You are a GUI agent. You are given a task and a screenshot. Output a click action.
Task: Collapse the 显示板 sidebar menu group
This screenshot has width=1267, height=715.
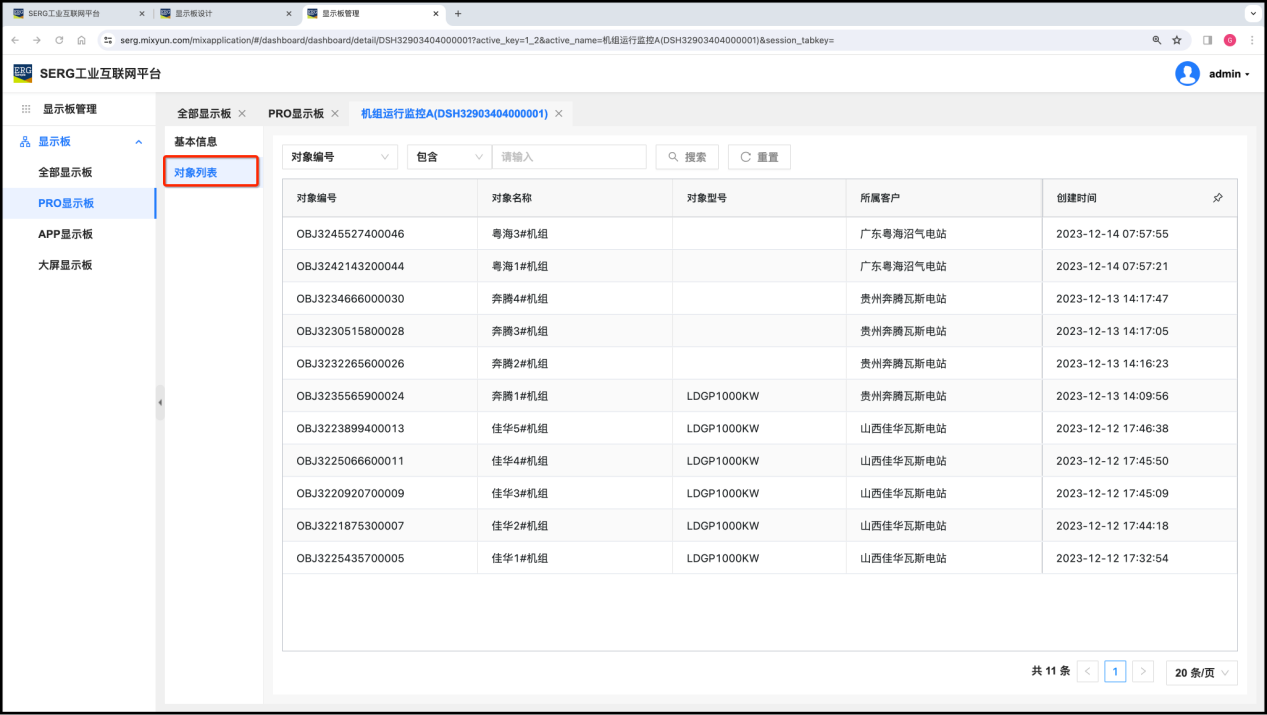[x=138, y=142]
